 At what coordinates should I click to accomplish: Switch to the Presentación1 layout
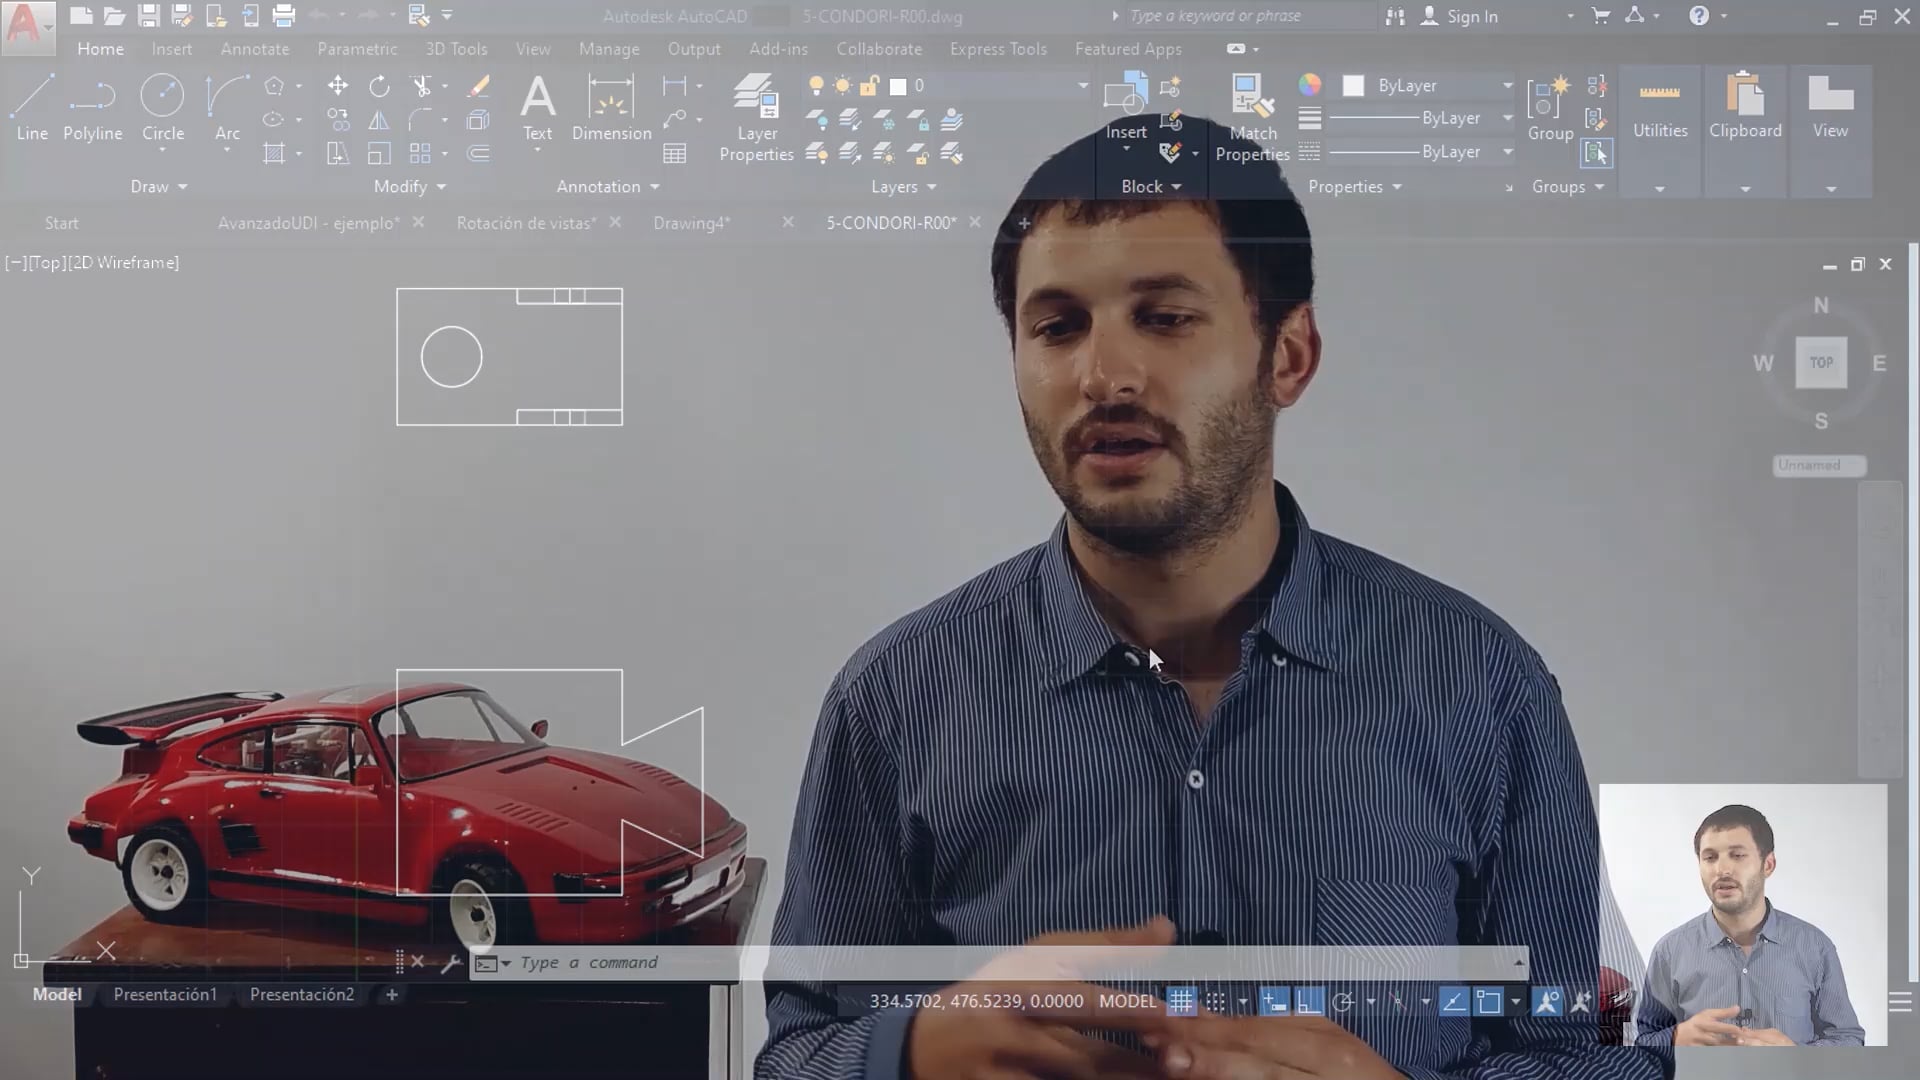165,994
